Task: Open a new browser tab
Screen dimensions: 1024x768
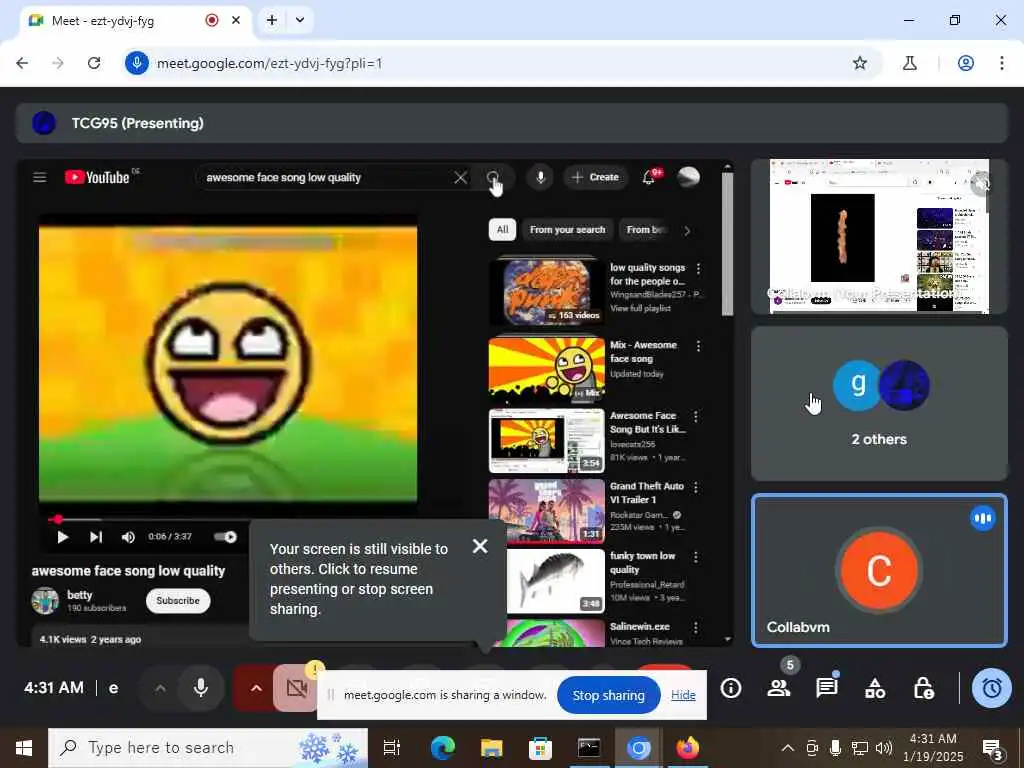Action: (272, 20)
